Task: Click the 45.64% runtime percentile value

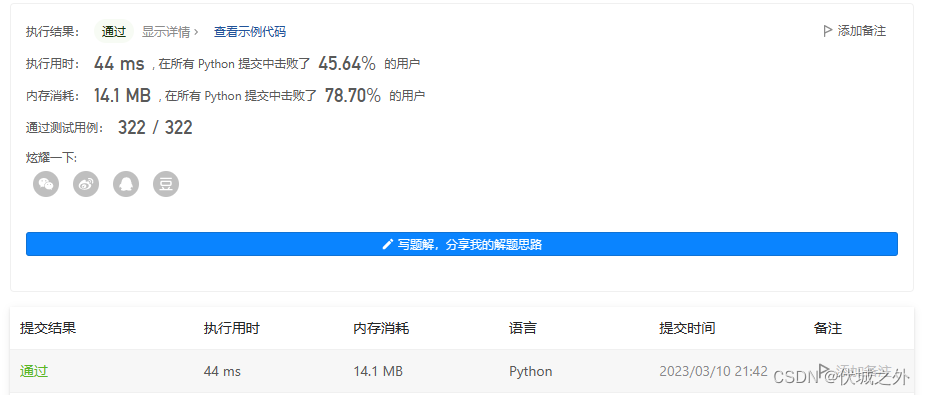Action: tap(347, 64)
